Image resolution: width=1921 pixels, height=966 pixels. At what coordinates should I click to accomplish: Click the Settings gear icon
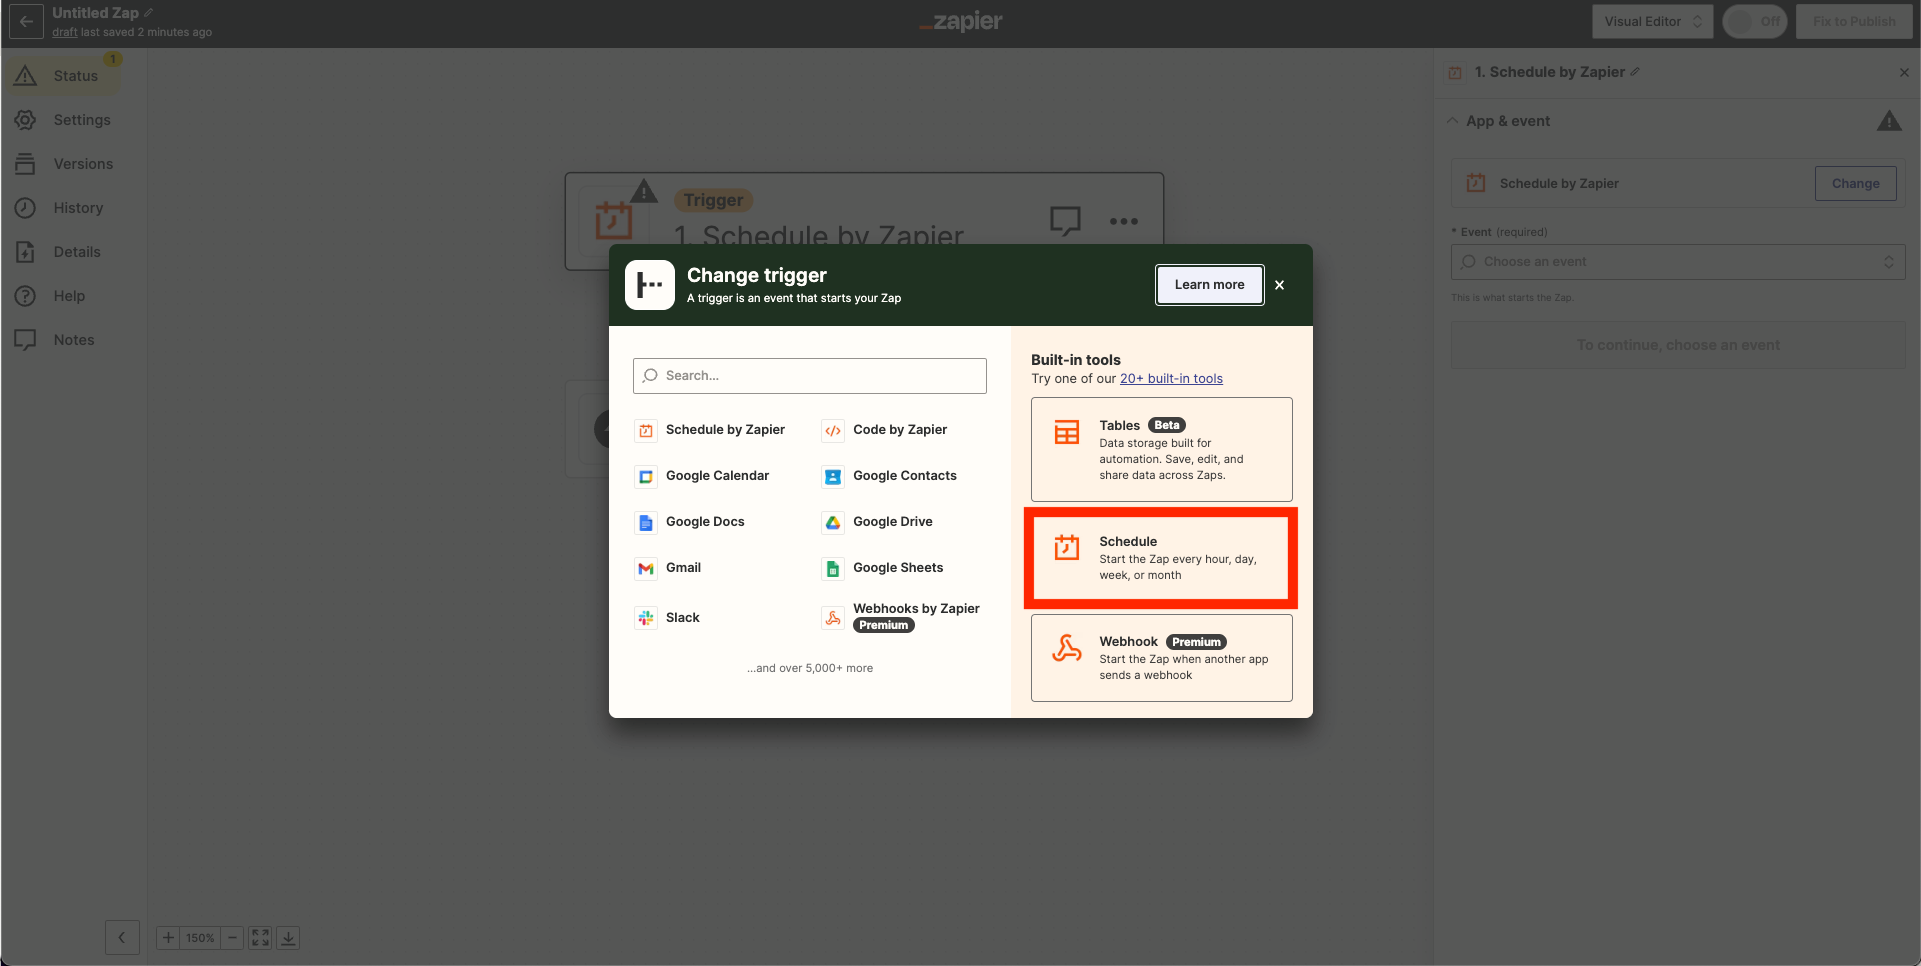[x=26, y=120]
